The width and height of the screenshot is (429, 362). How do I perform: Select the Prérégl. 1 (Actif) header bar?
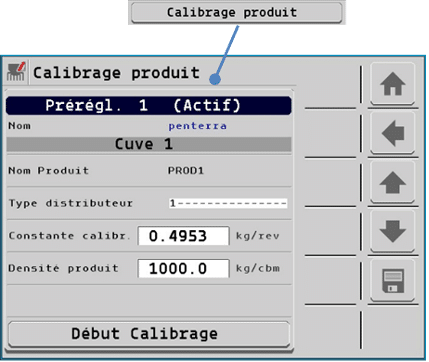pyautogui.click(x=149, y=106)
